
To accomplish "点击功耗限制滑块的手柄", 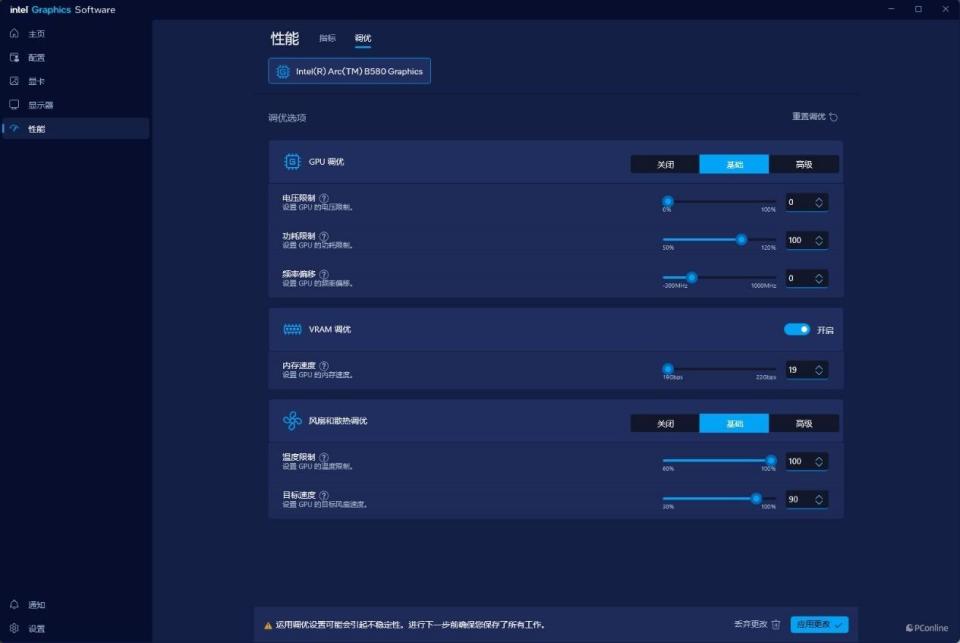I will [x=742, y=240].
